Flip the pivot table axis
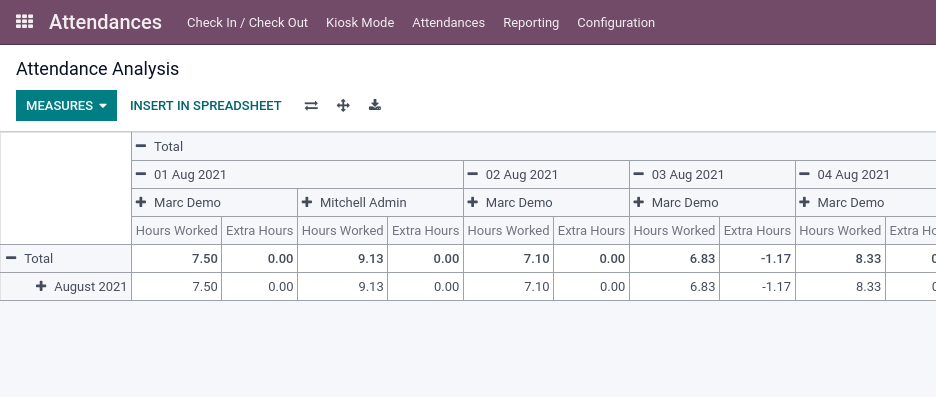The image size is (936, 397). [x=311, y=106]
